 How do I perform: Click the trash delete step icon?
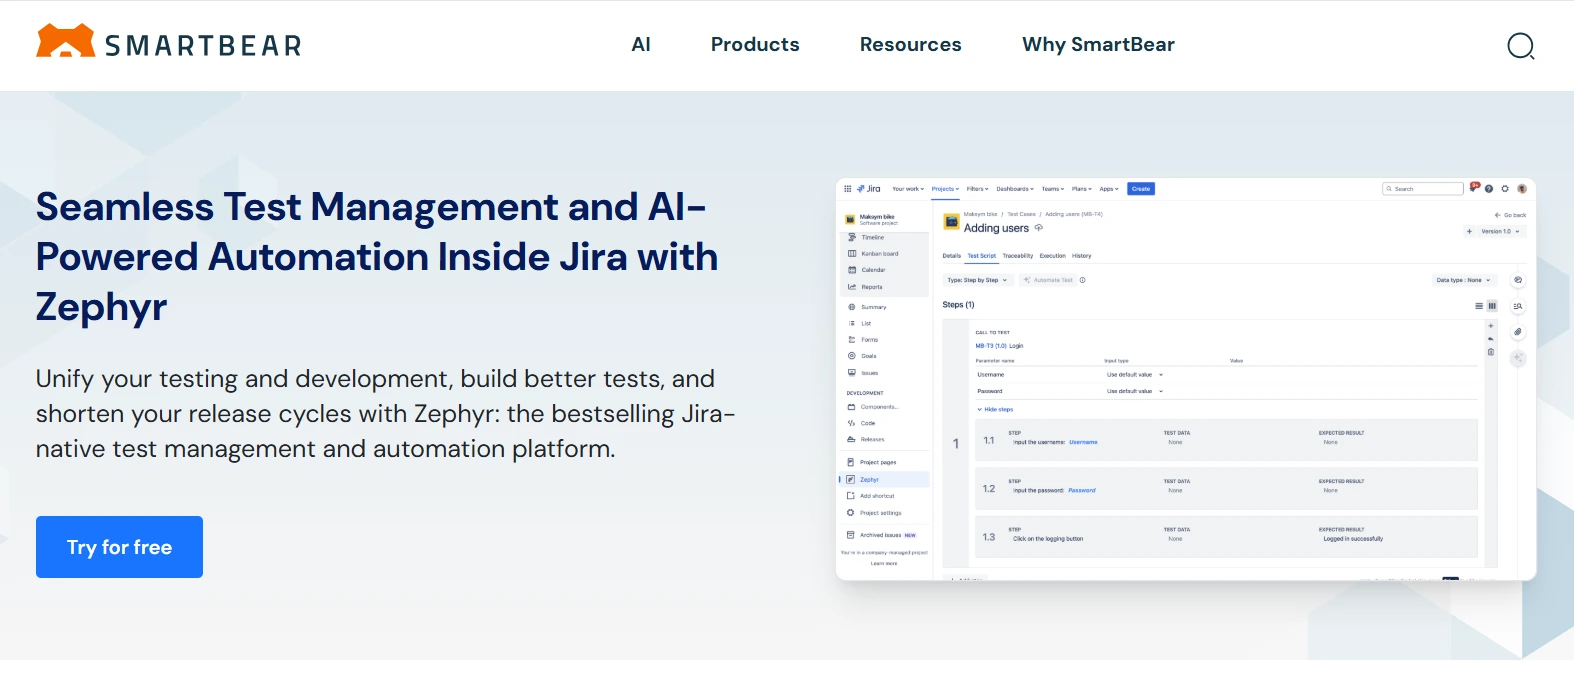pos(1491,352)
